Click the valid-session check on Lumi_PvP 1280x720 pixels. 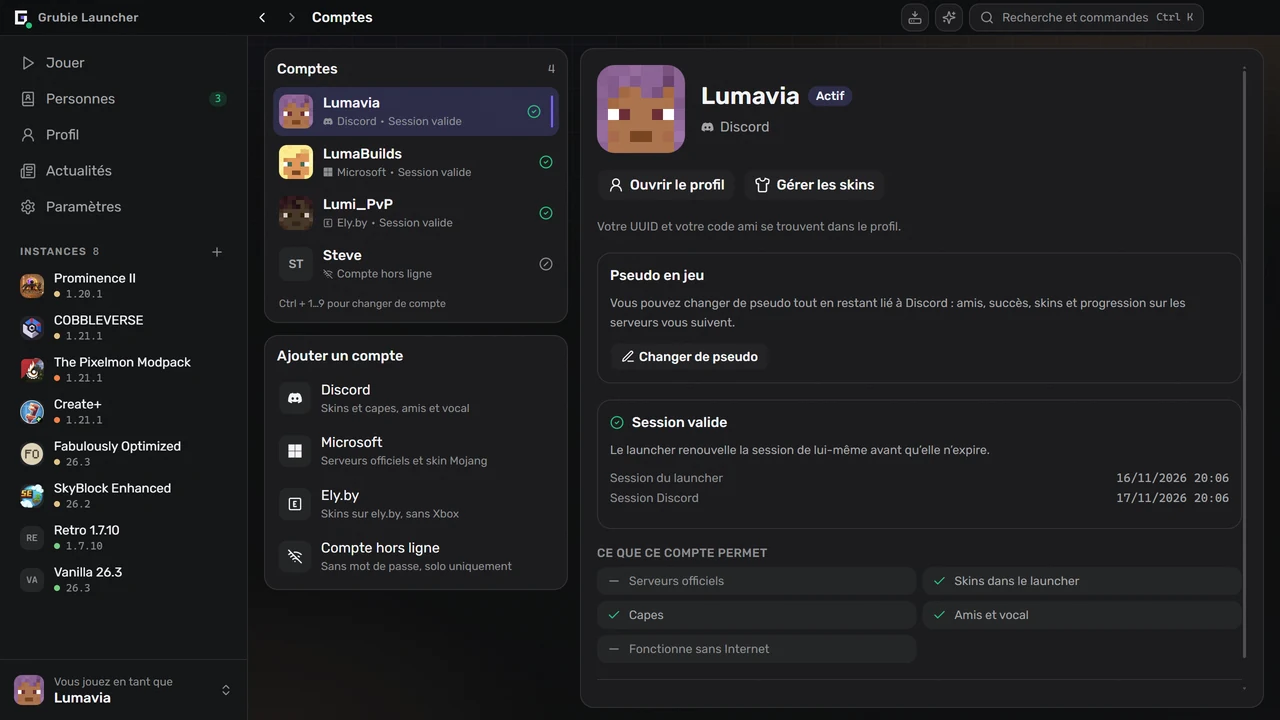(546, 213)
